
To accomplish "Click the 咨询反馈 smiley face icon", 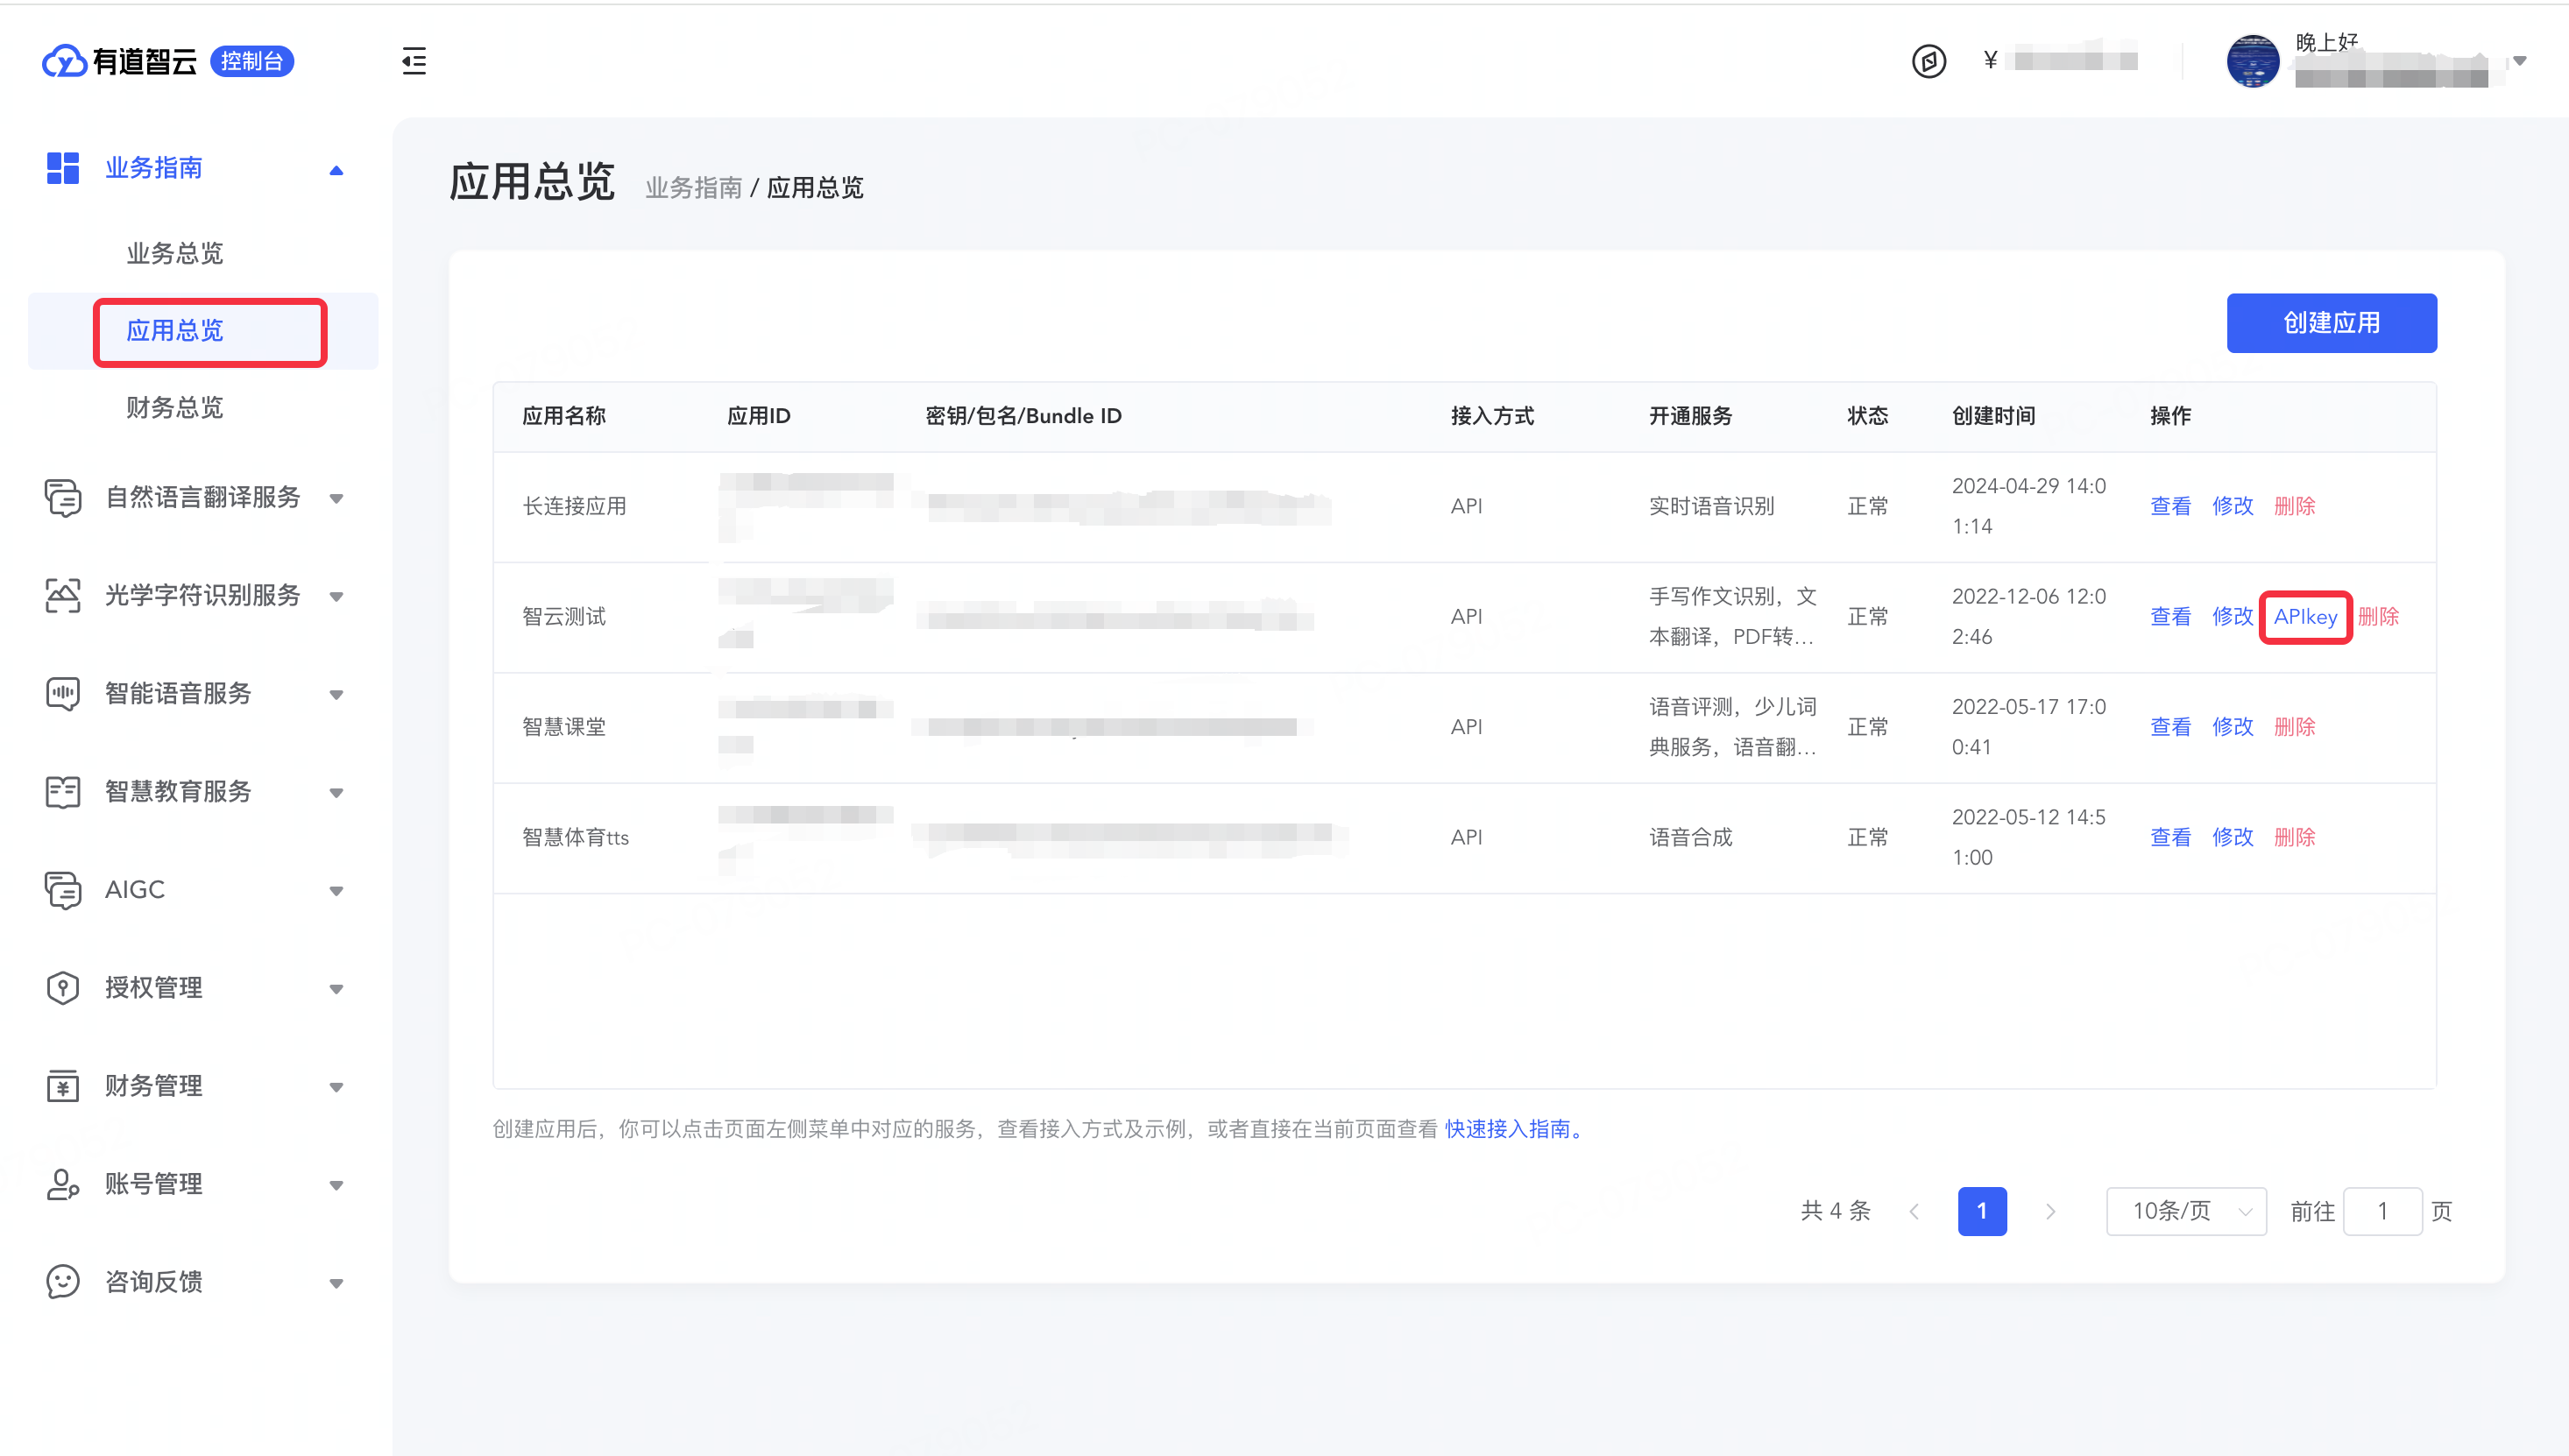I will pos(62,1282).
